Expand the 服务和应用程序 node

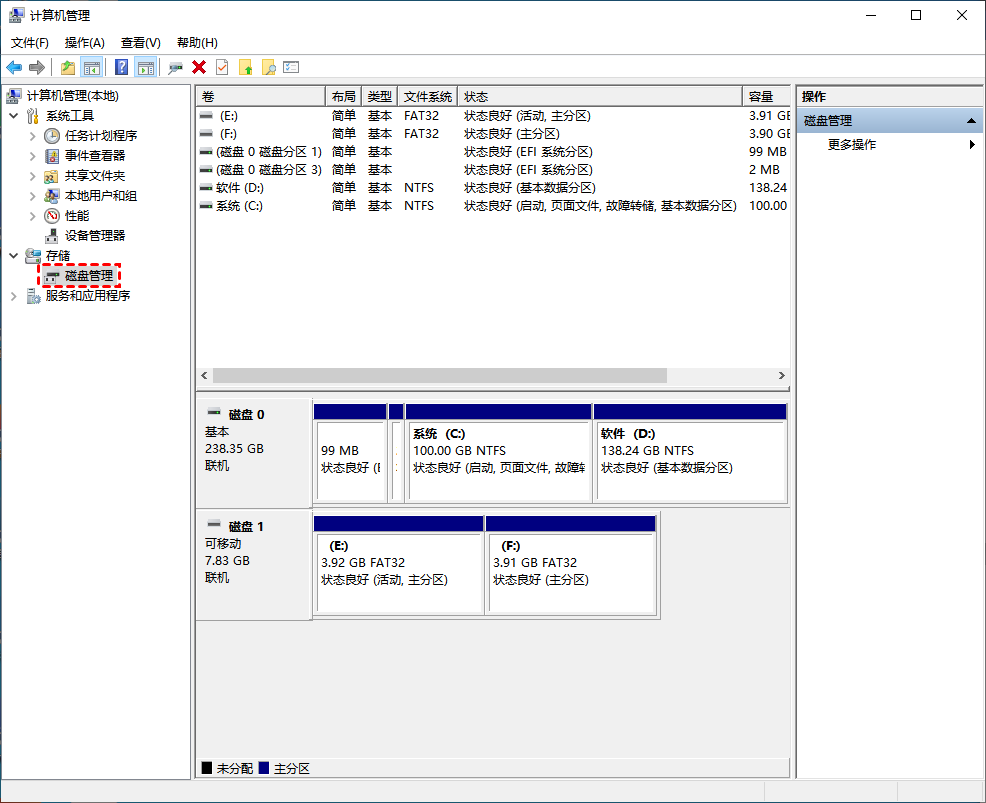(14, 296)
